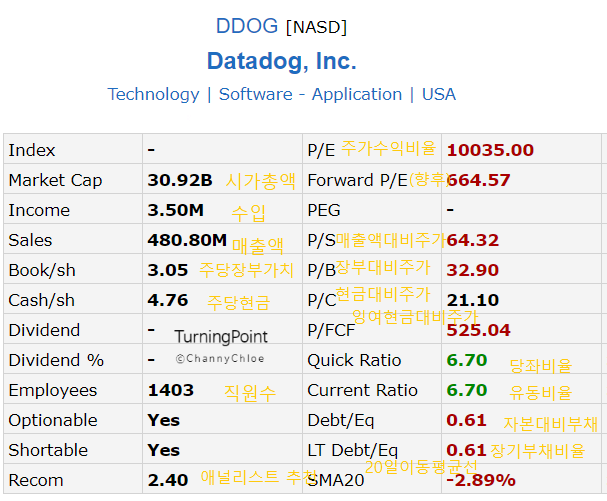The height and width of the screenshot is (501, 607).
Task: Click the Employees label
Action: click(x=53, y=390)
